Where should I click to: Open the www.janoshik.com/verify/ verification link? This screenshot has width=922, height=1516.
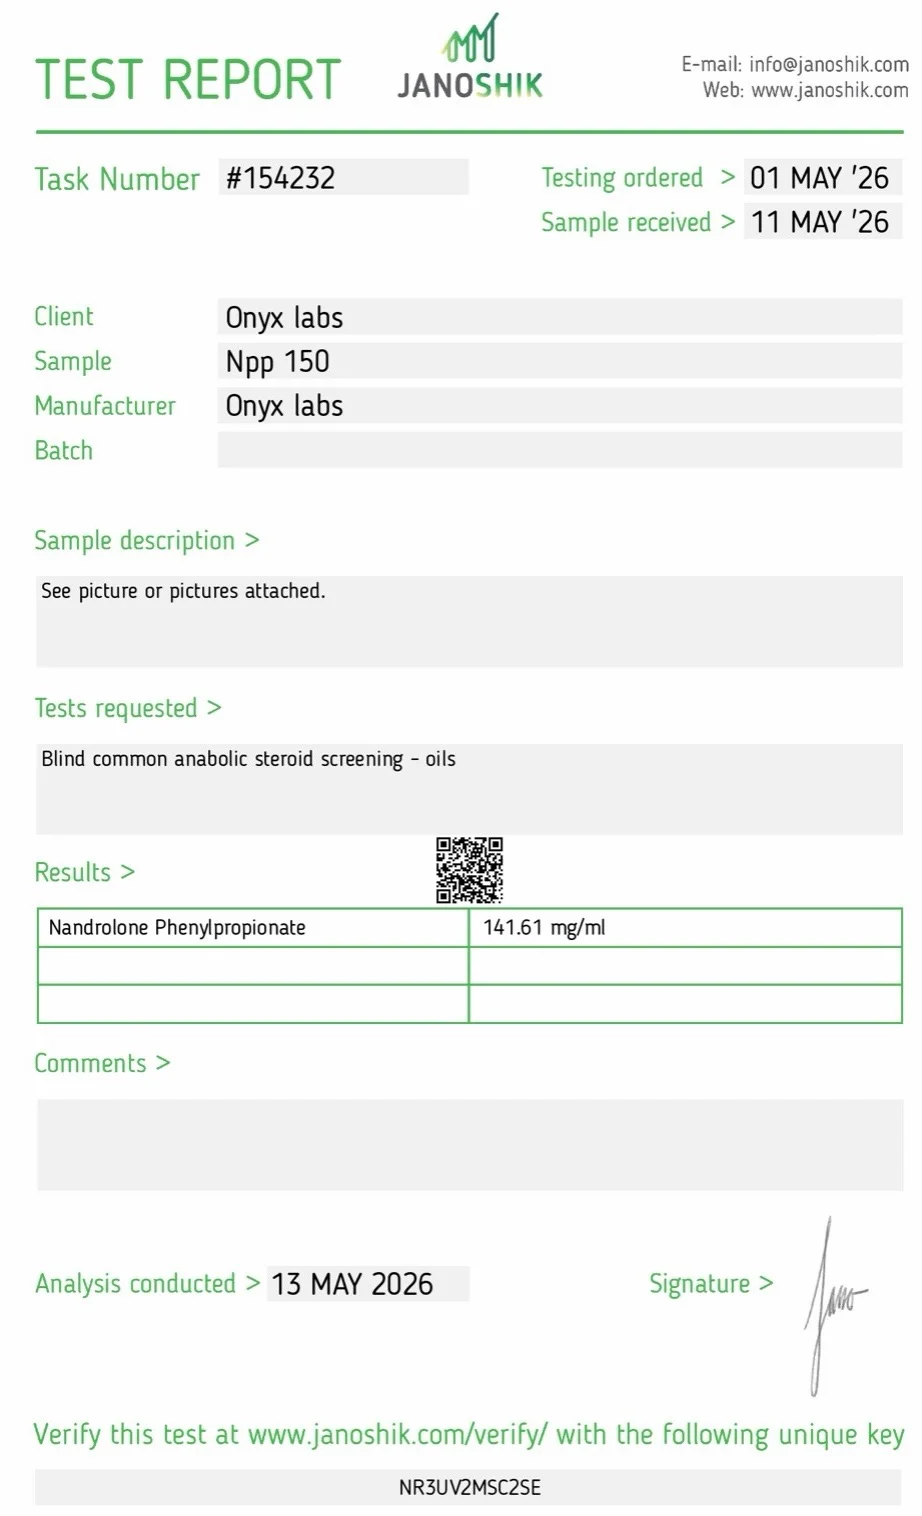tap(397, 1434)
